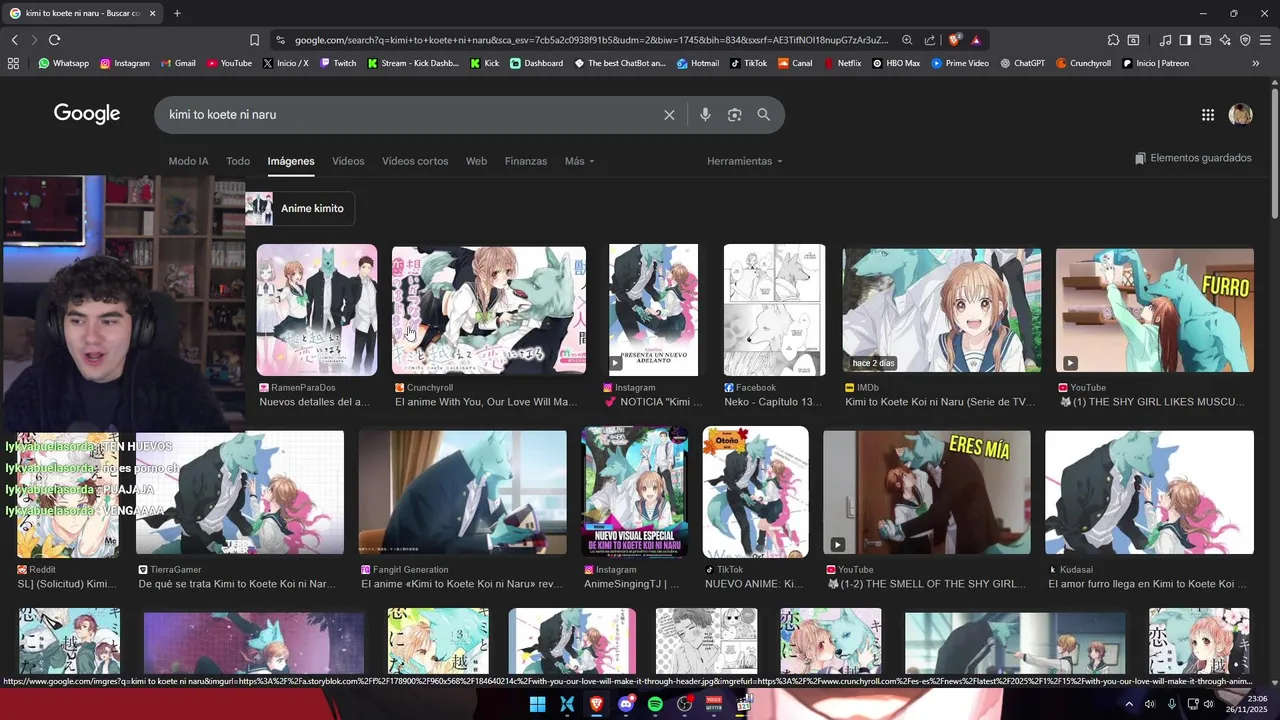Screen dimensions: 1280x720
Task: Click the Anime kimito suggestion chip
Action: click(300, 208)
